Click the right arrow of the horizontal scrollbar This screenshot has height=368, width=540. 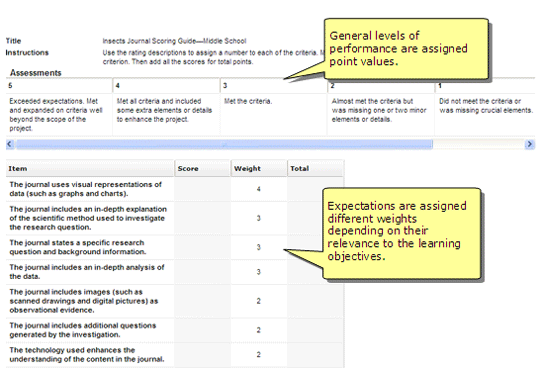(x=529, y=145)
